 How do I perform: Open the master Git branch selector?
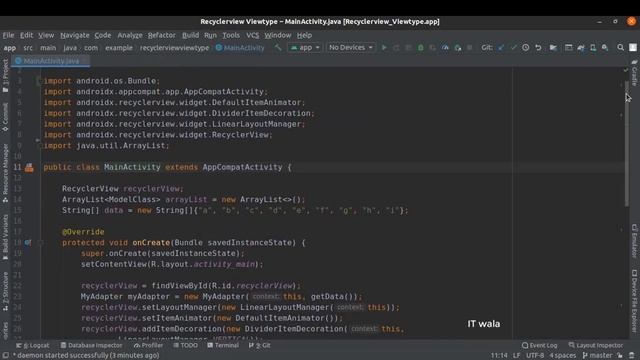(x=597, y=356)
